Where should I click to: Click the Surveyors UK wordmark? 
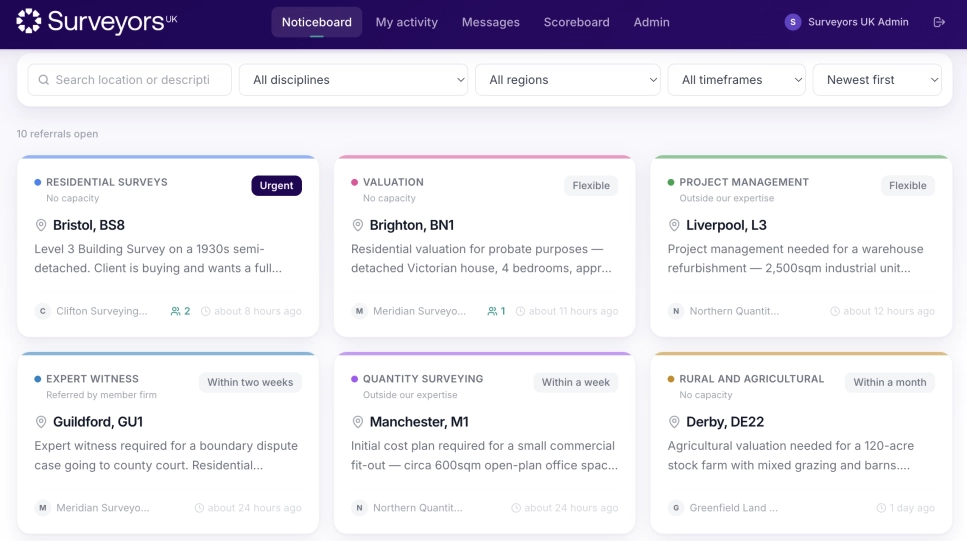(112, 22)
